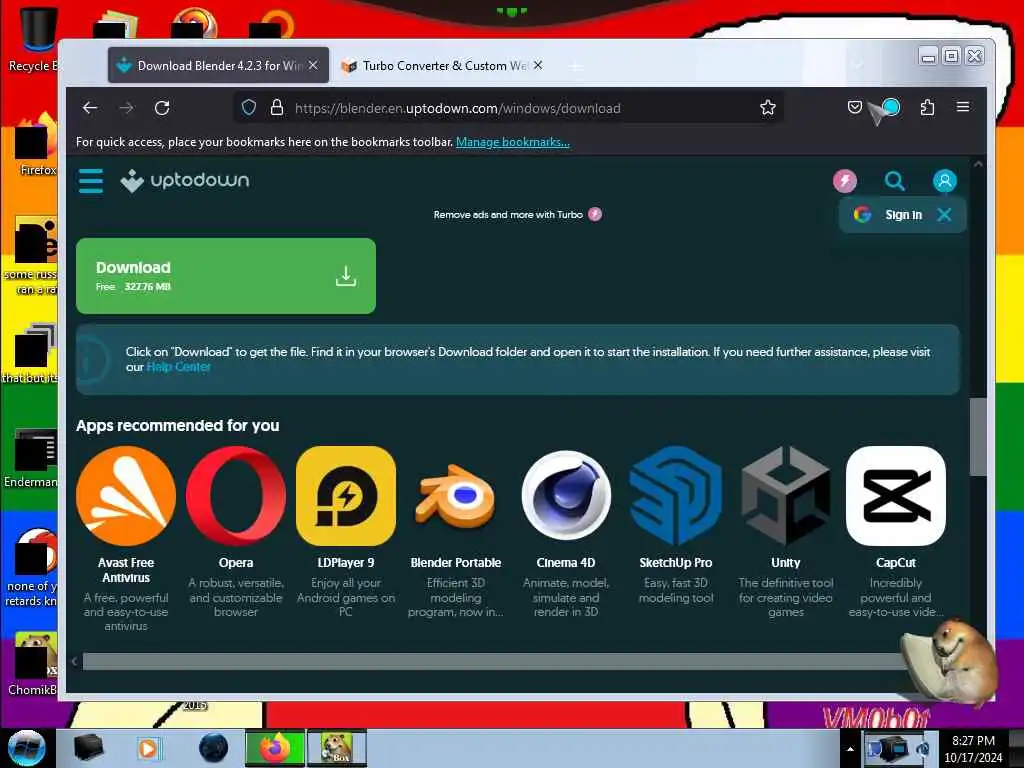Click the LDPlayer 9 title text

coord(345,563)
